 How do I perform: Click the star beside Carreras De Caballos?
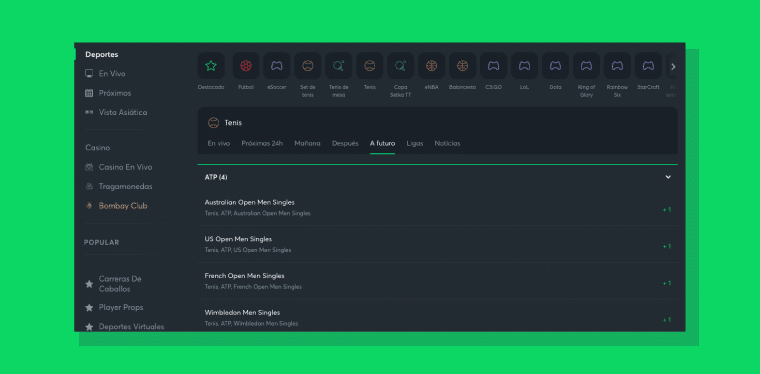(x=89, y=284)
